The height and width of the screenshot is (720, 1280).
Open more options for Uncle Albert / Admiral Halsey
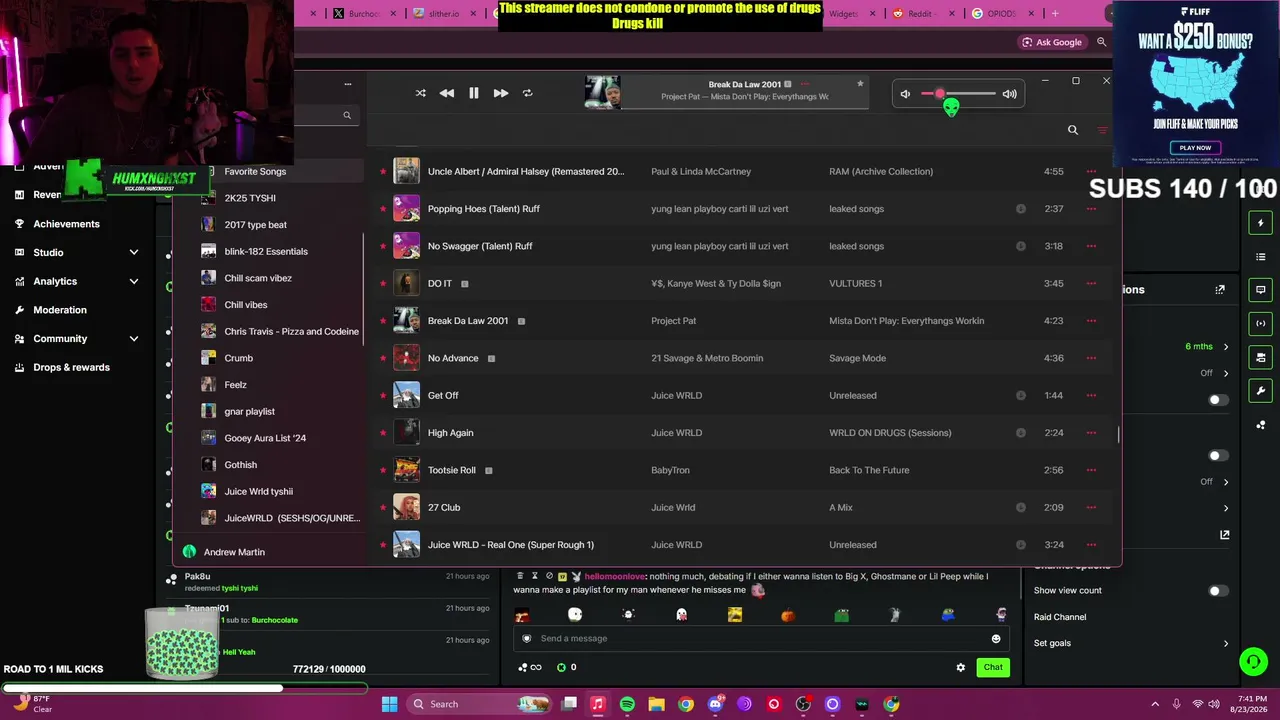(1091, 171)
